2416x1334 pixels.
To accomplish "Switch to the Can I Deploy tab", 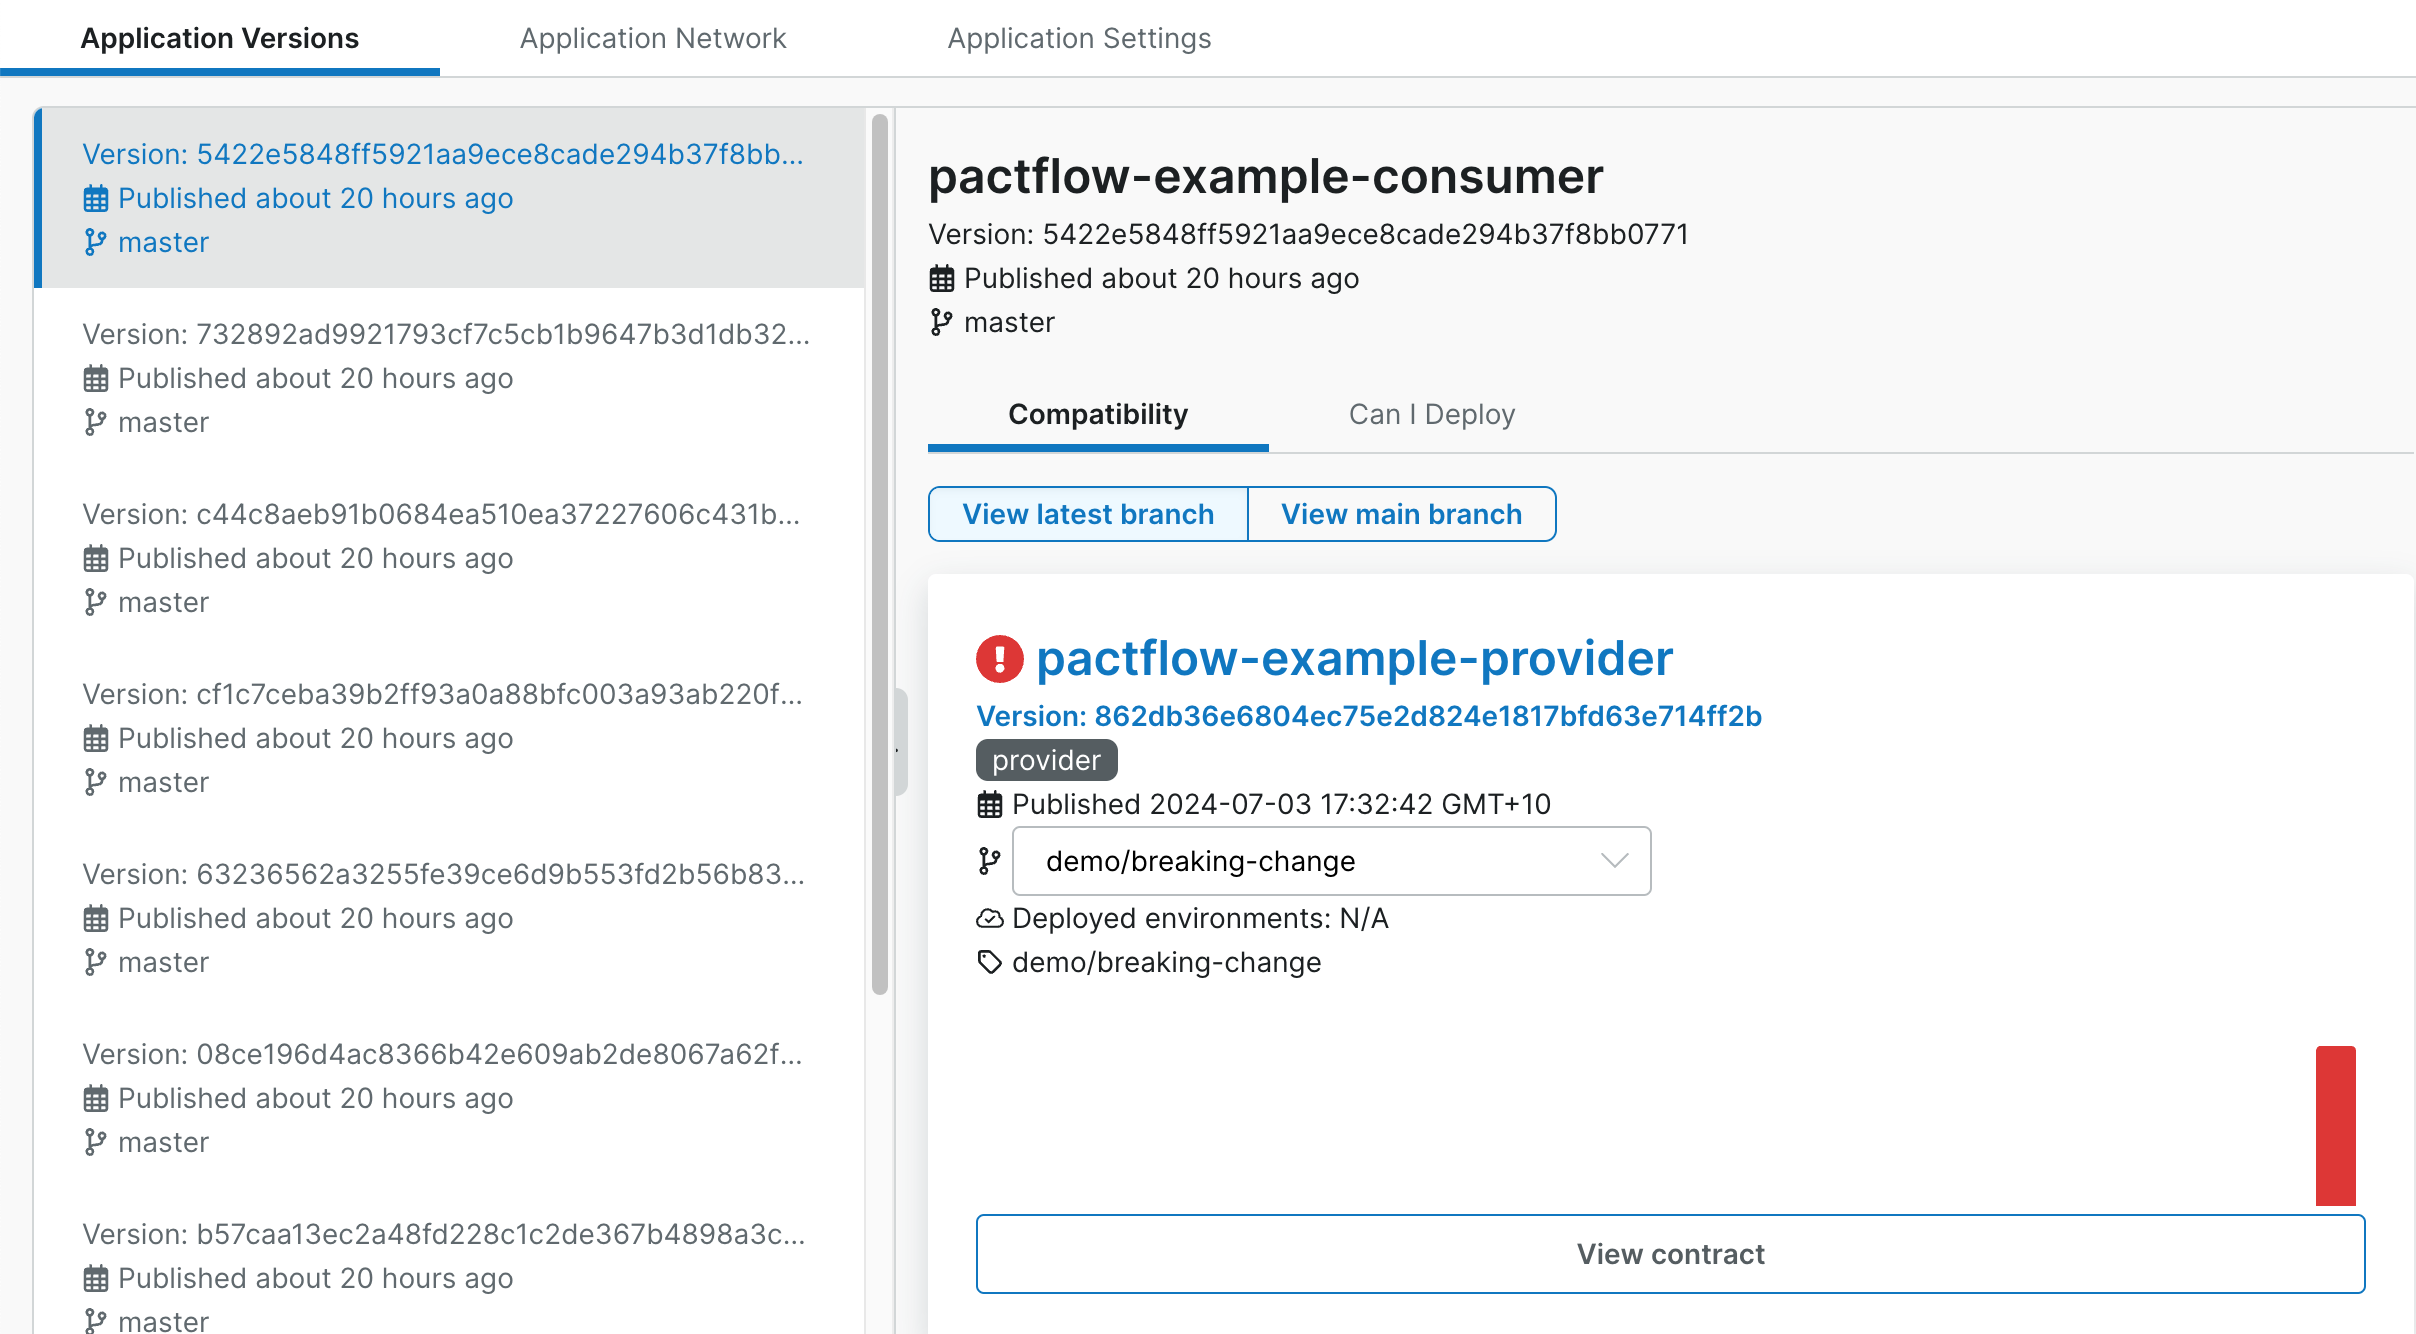I will click(x=1432, y=415).
